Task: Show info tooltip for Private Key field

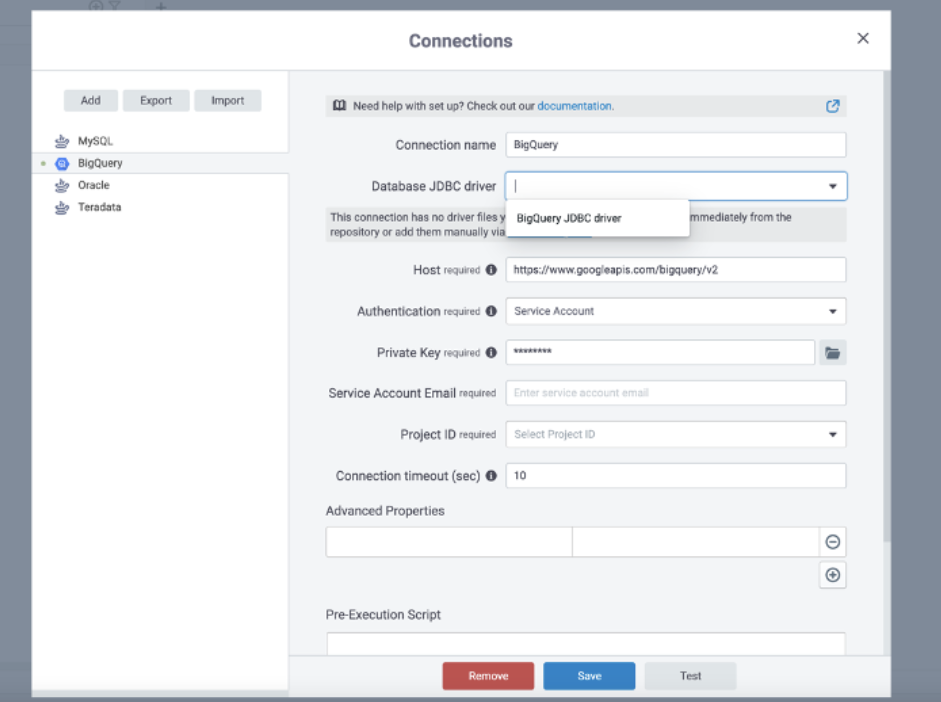Action: pos(491,353)
